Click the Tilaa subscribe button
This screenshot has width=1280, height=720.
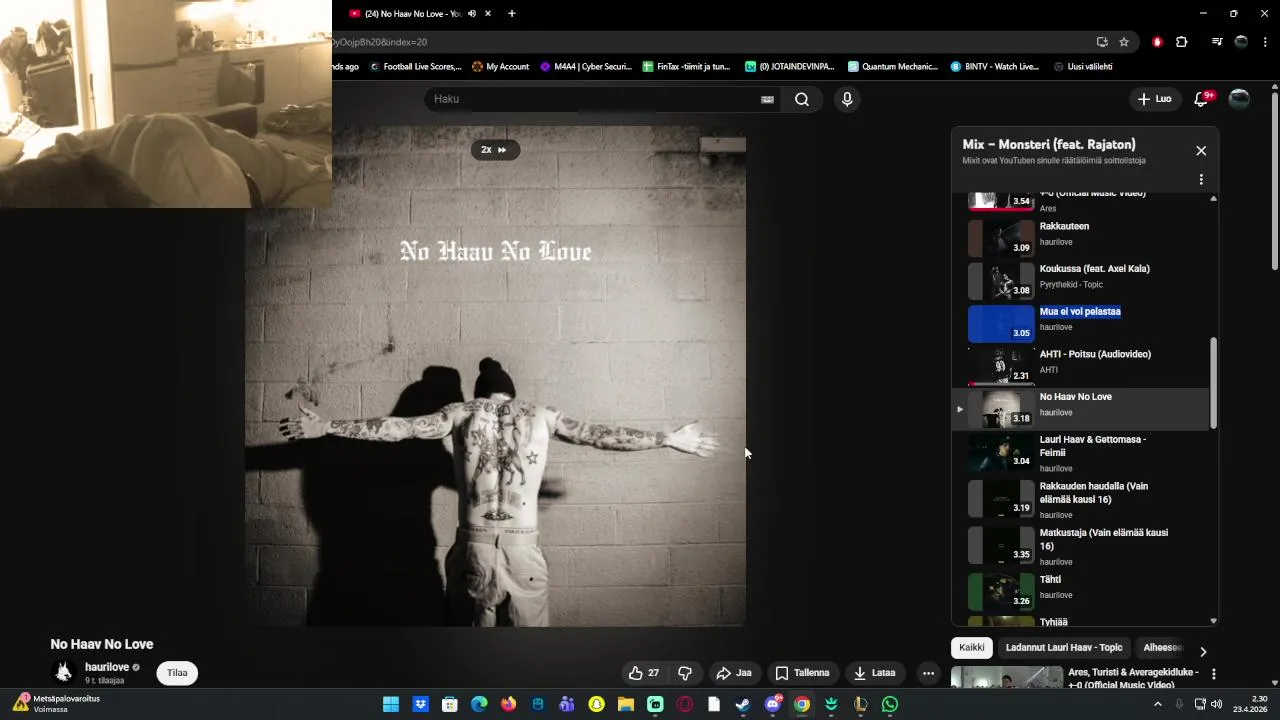tap(177, 673)
